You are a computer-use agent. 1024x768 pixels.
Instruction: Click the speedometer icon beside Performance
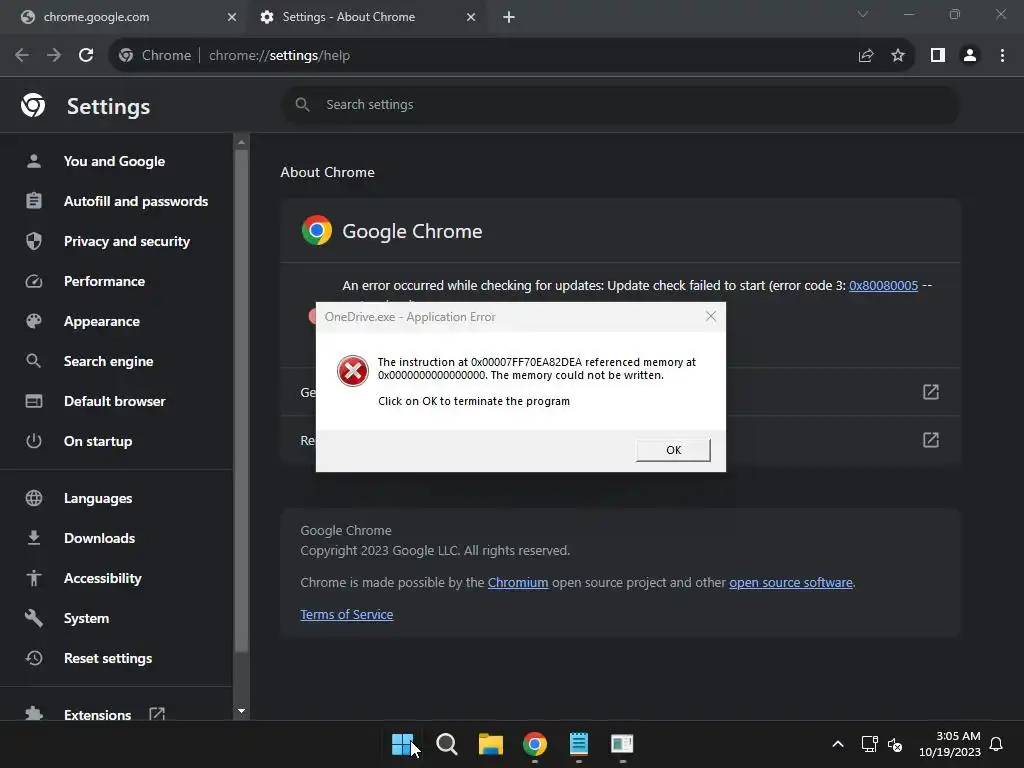(34, 281)
